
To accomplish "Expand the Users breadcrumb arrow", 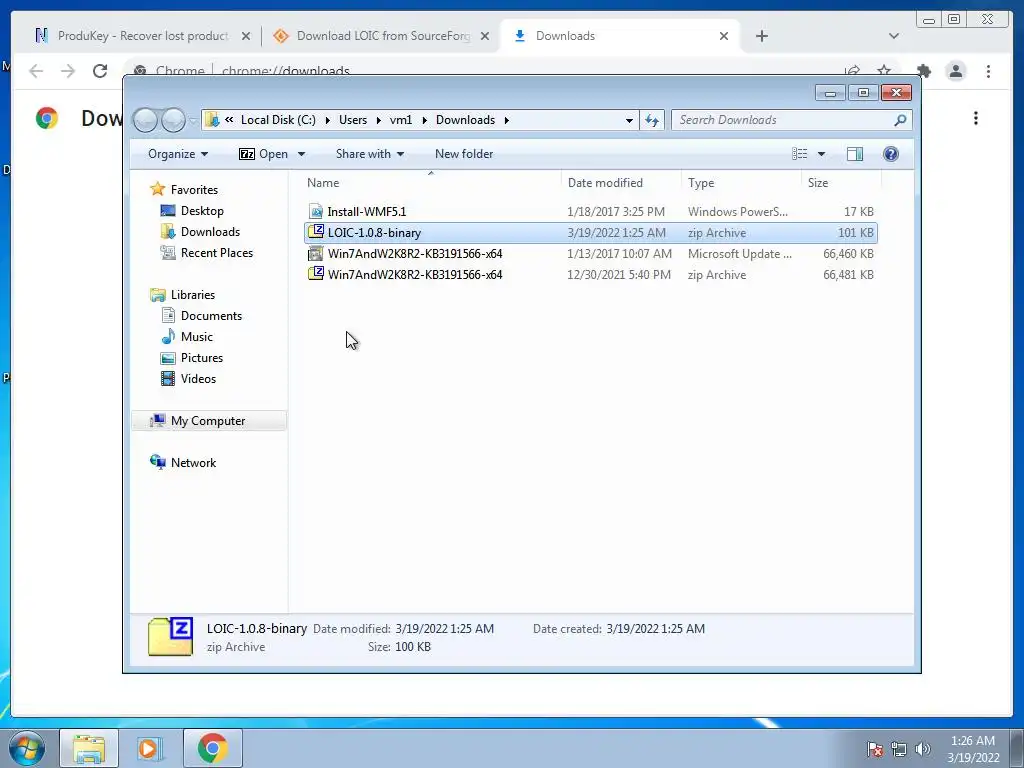I will (379, 120).
